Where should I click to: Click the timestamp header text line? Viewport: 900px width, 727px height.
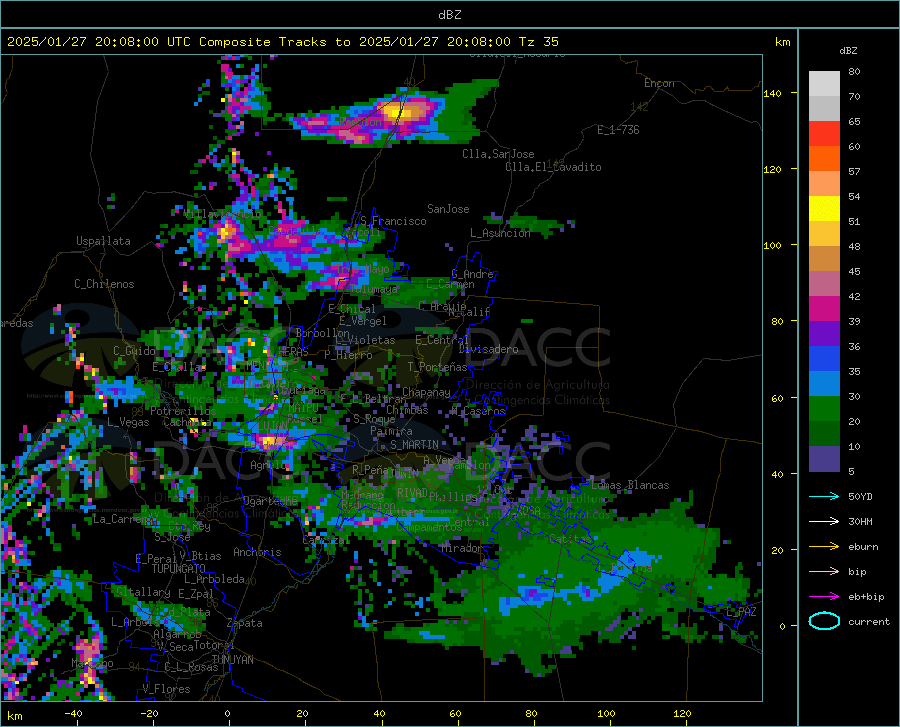282,42
